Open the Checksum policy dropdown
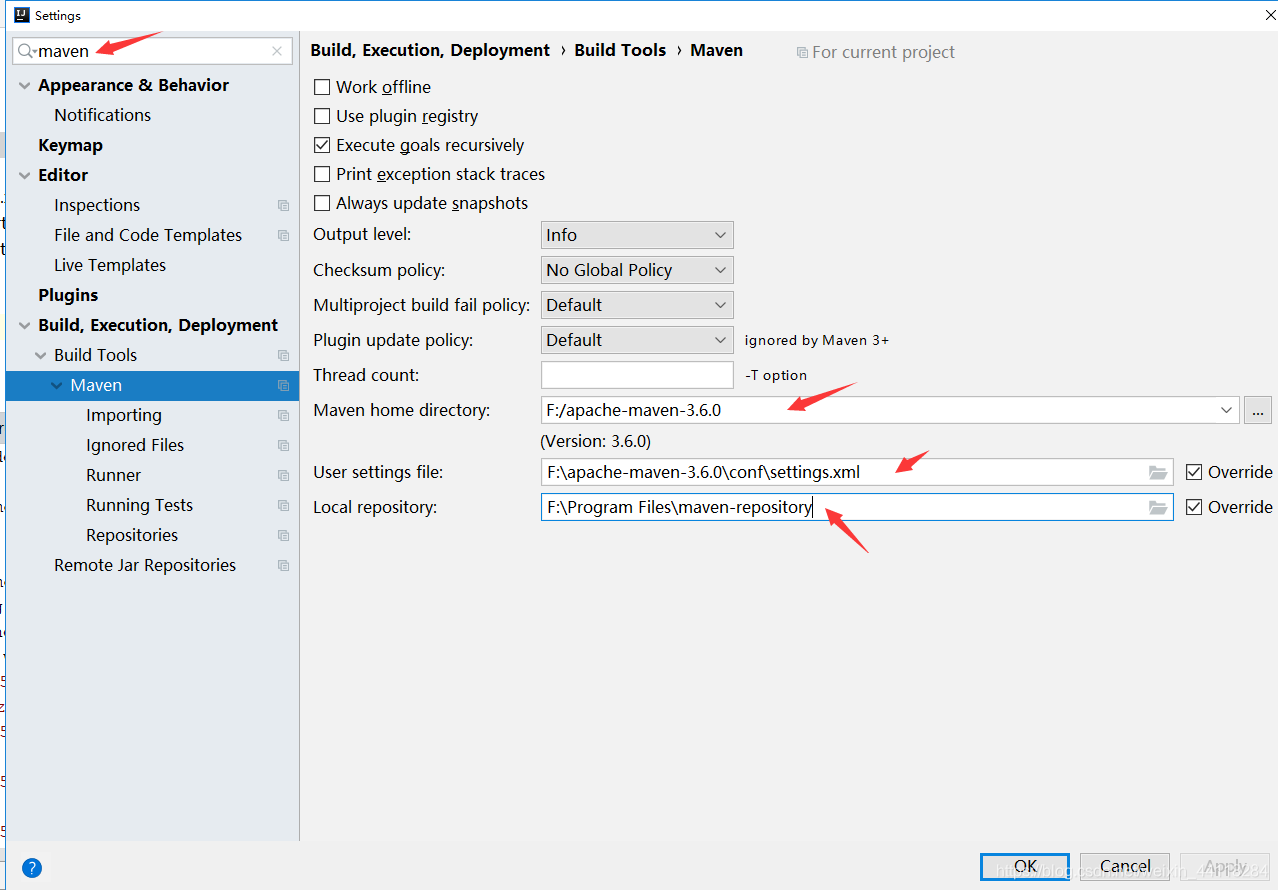The width and height of the screenshot is (1278, 890). (x=637, y=270)
